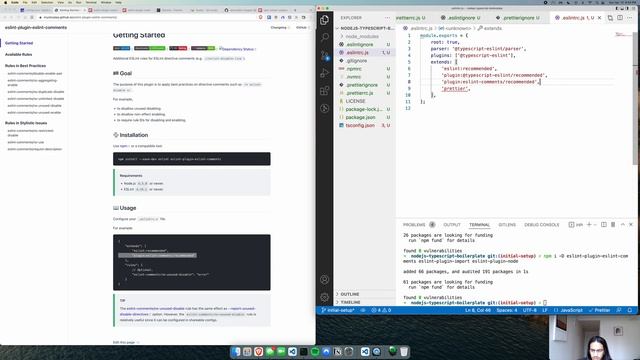Click the errors and warnings status indicator
Image resolution: width=640 pixels, height=360 pixels.
(x=381, y=310)
